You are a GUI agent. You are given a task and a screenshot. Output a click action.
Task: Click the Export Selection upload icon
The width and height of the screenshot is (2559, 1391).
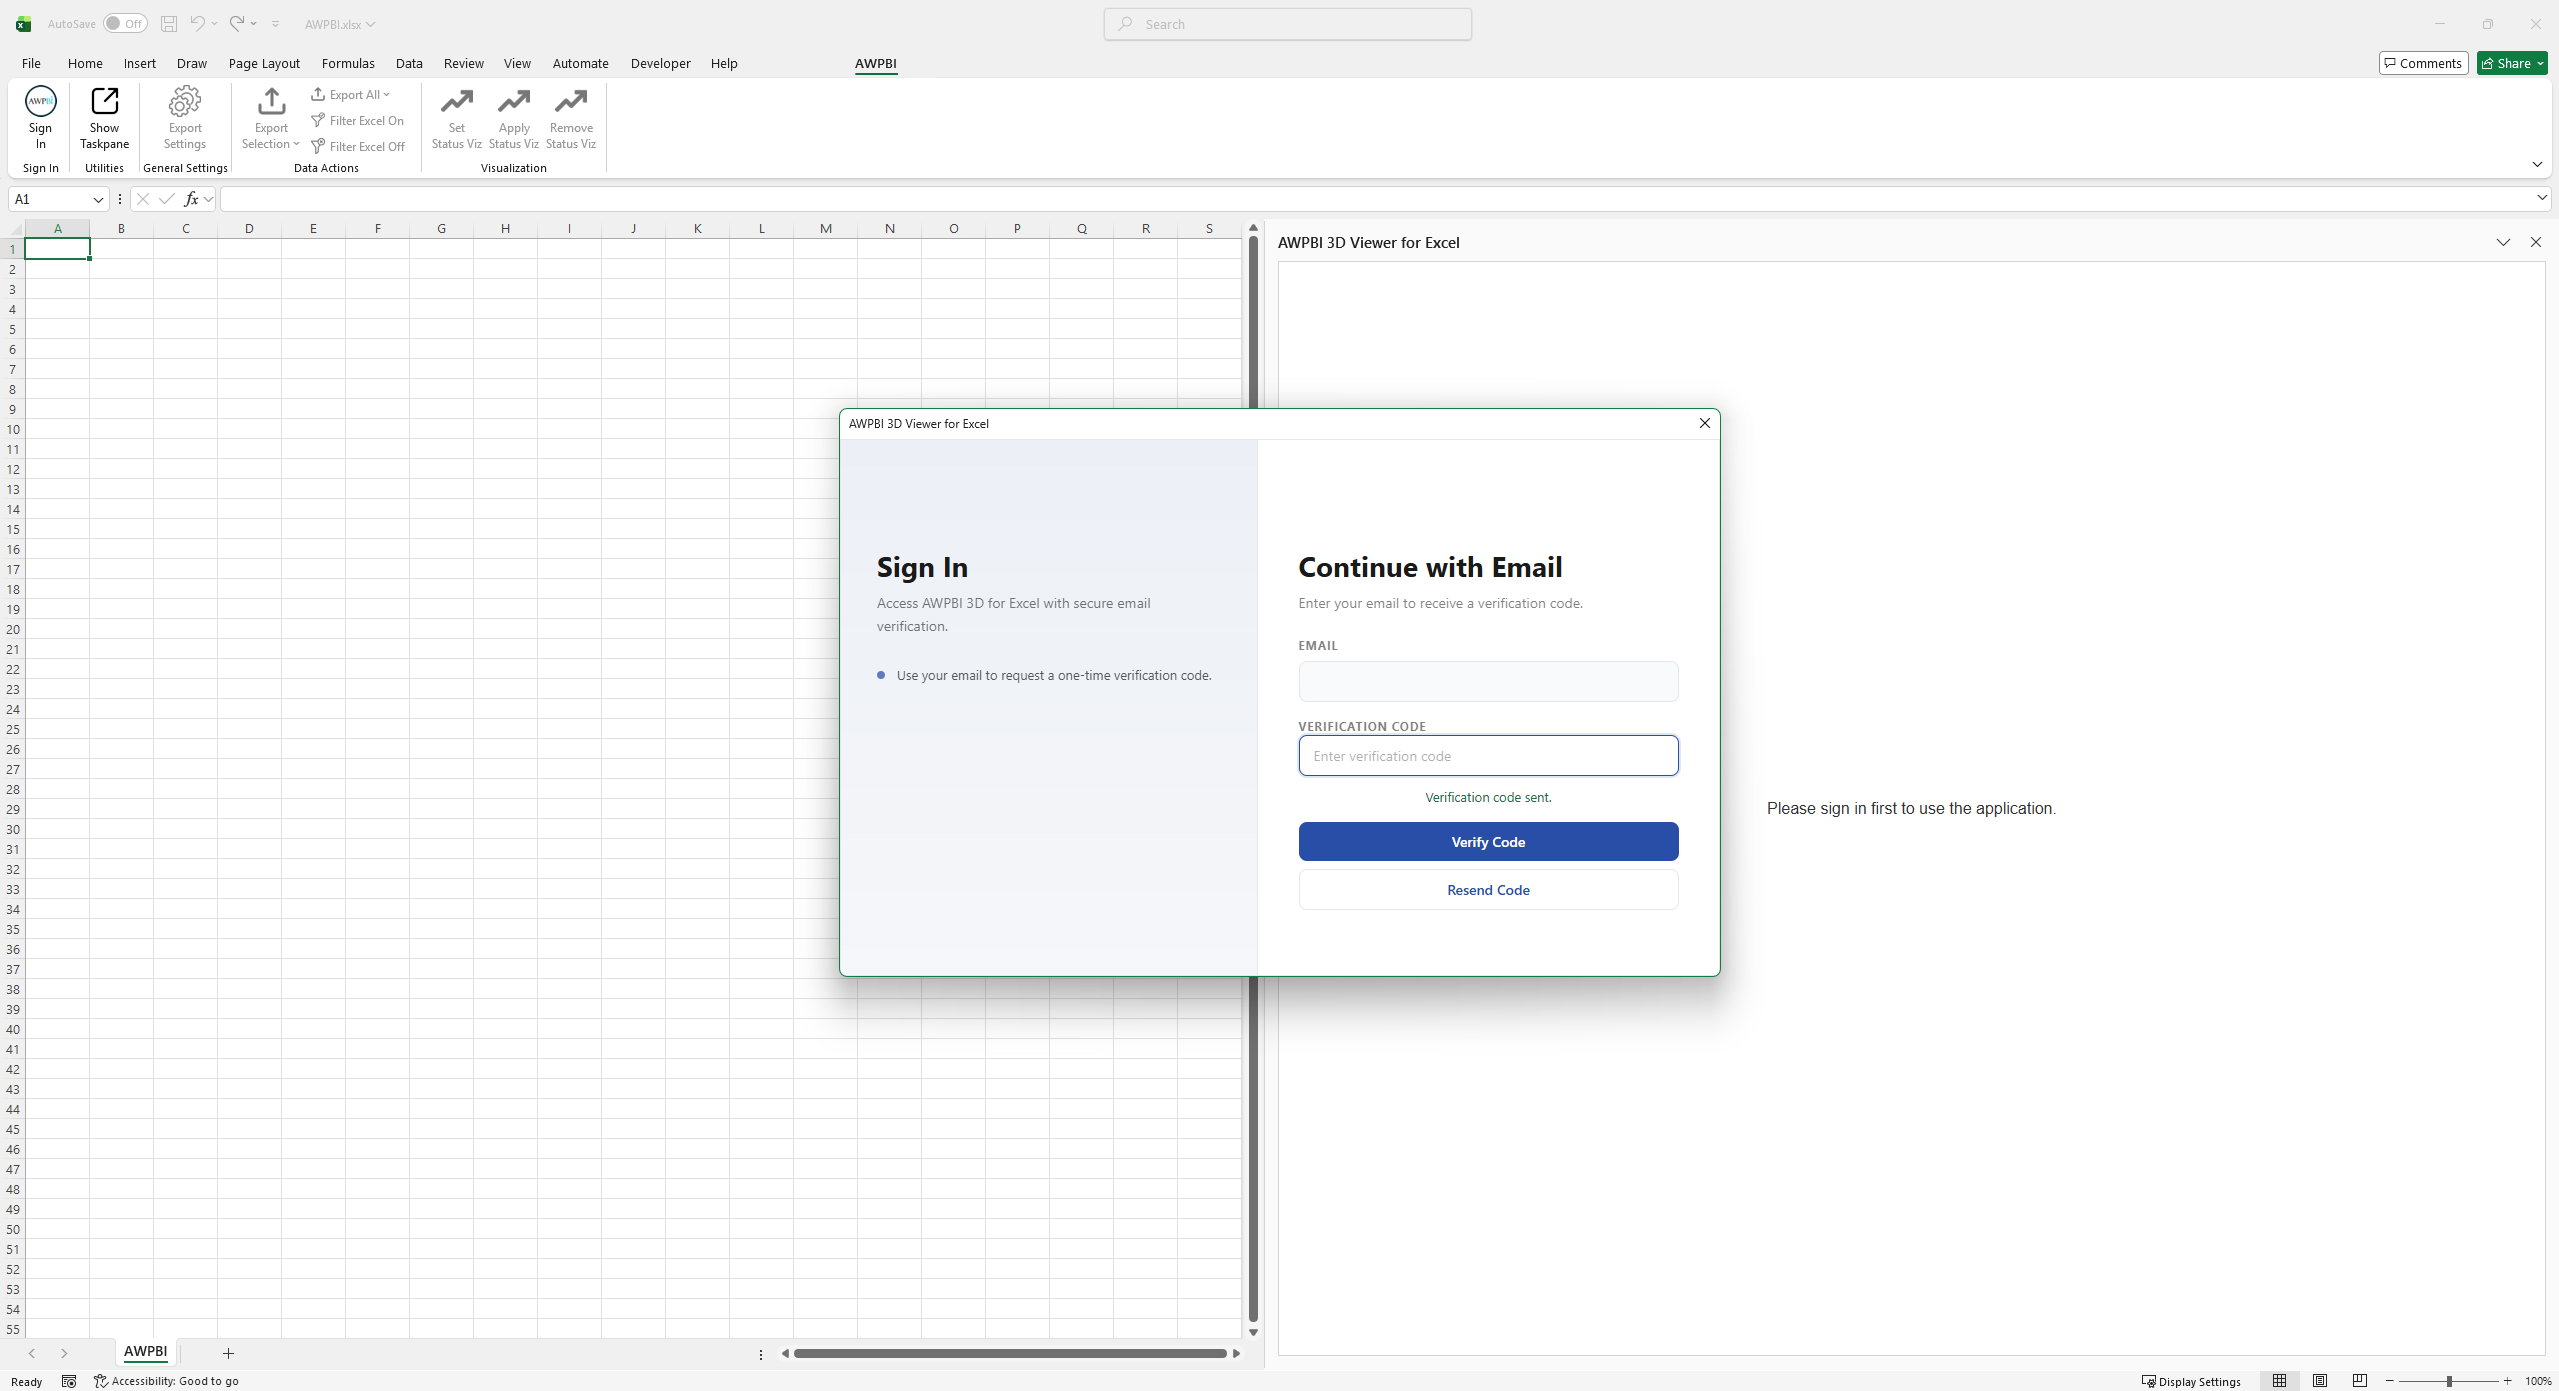(x=271, y=101)
